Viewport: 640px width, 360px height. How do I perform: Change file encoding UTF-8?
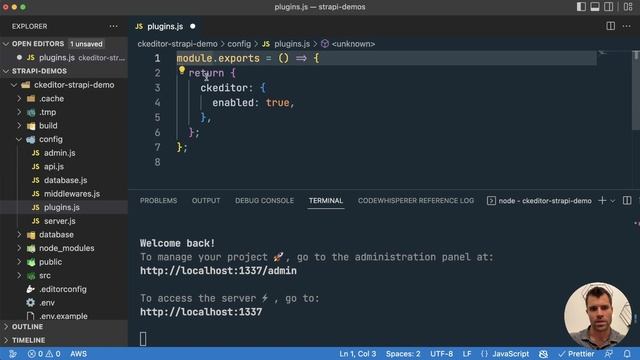click(x=441, y=354)
